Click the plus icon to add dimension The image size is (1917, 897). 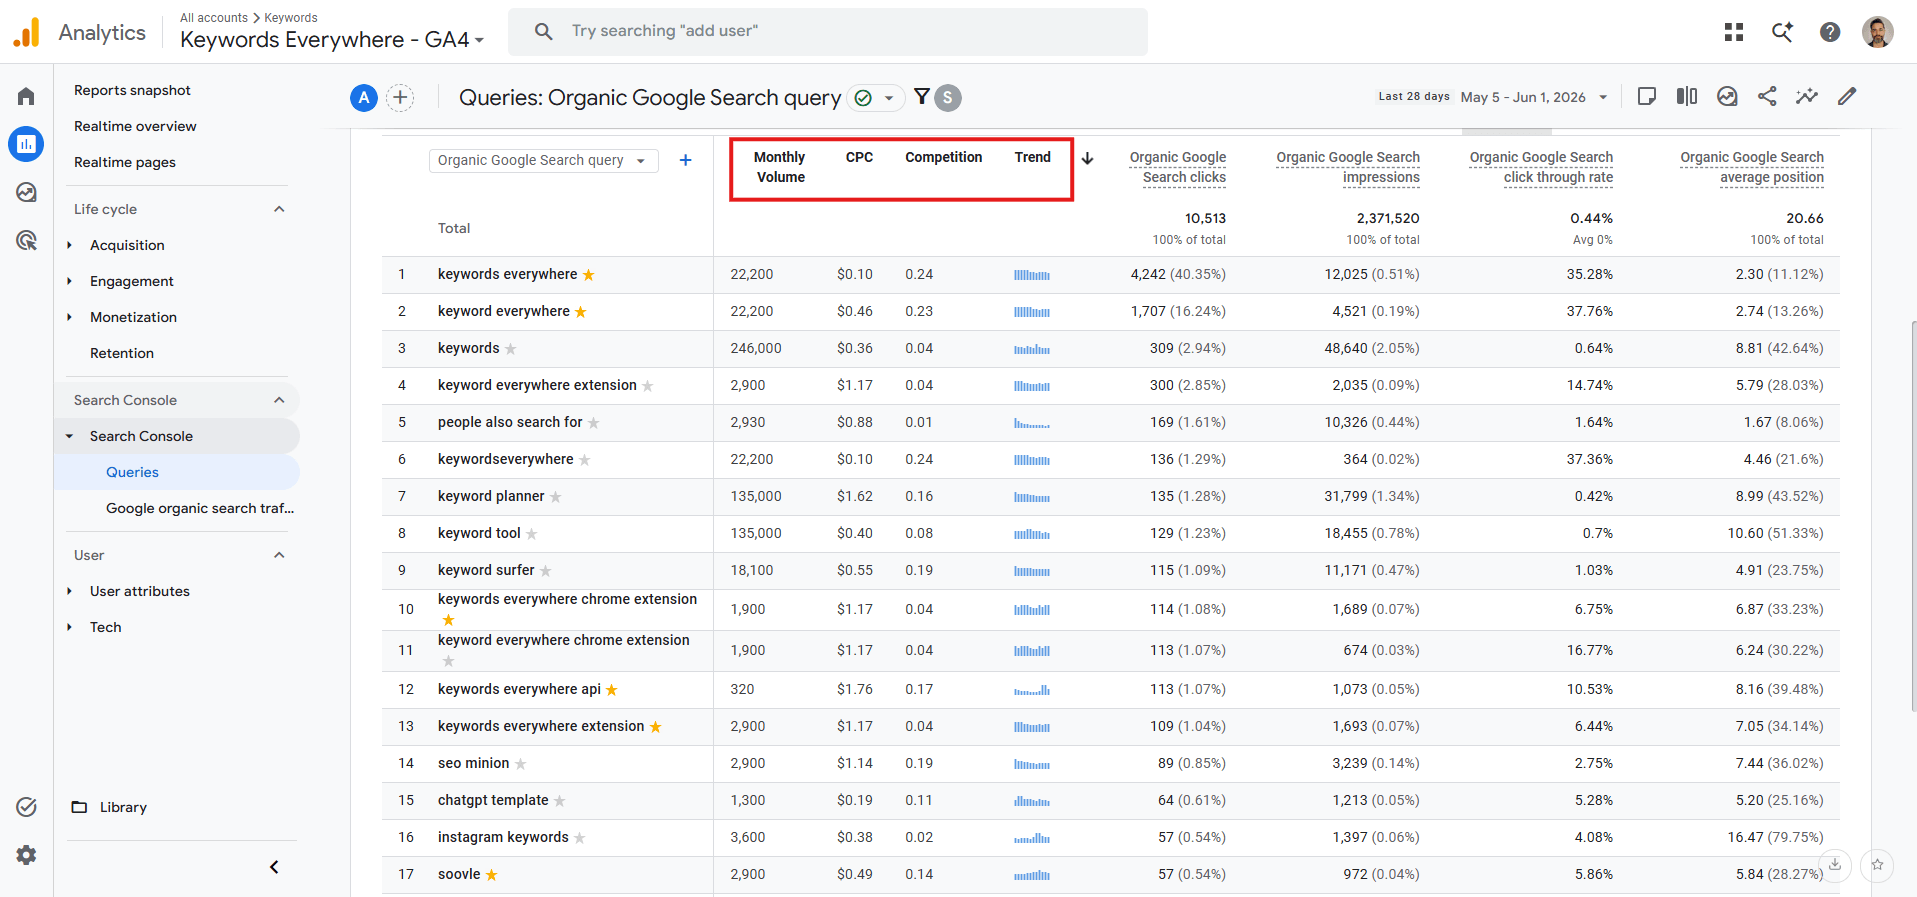pyautogui.click(x=685, y=160)
